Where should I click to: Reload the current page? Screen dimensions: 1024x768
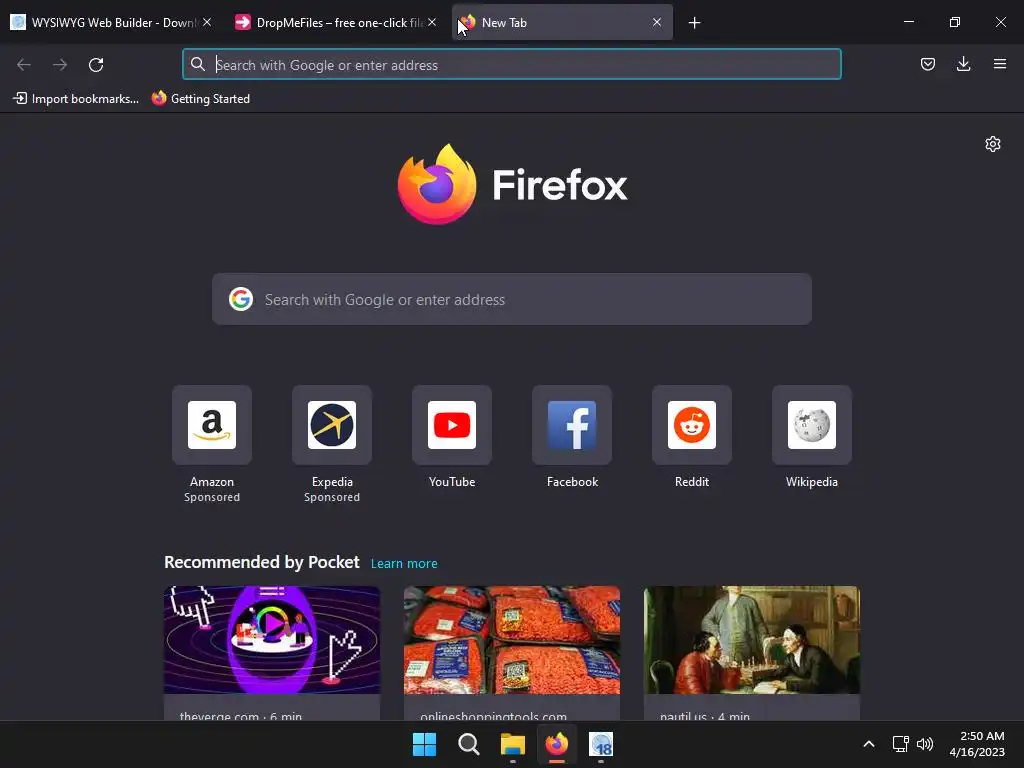pos(96,65)
